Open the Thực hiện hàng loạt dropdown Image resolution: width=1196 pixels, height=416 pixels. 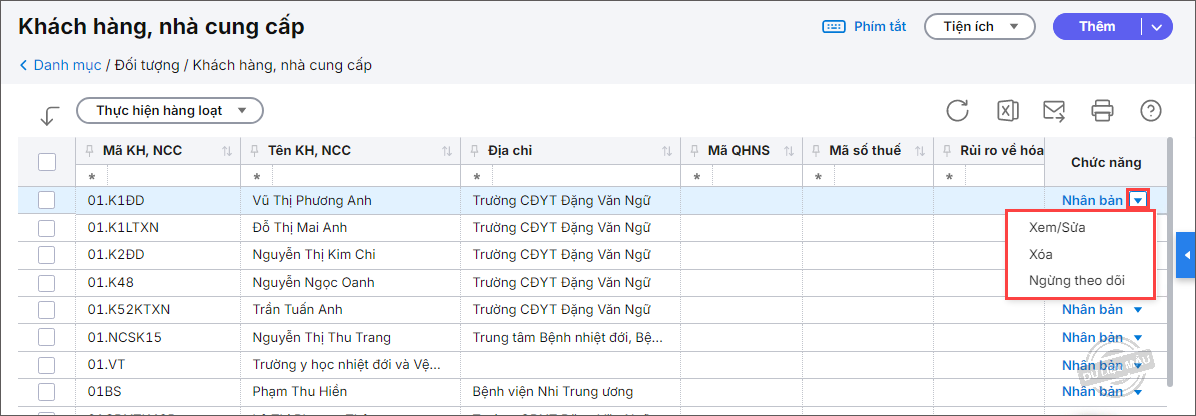pos(169,110)
